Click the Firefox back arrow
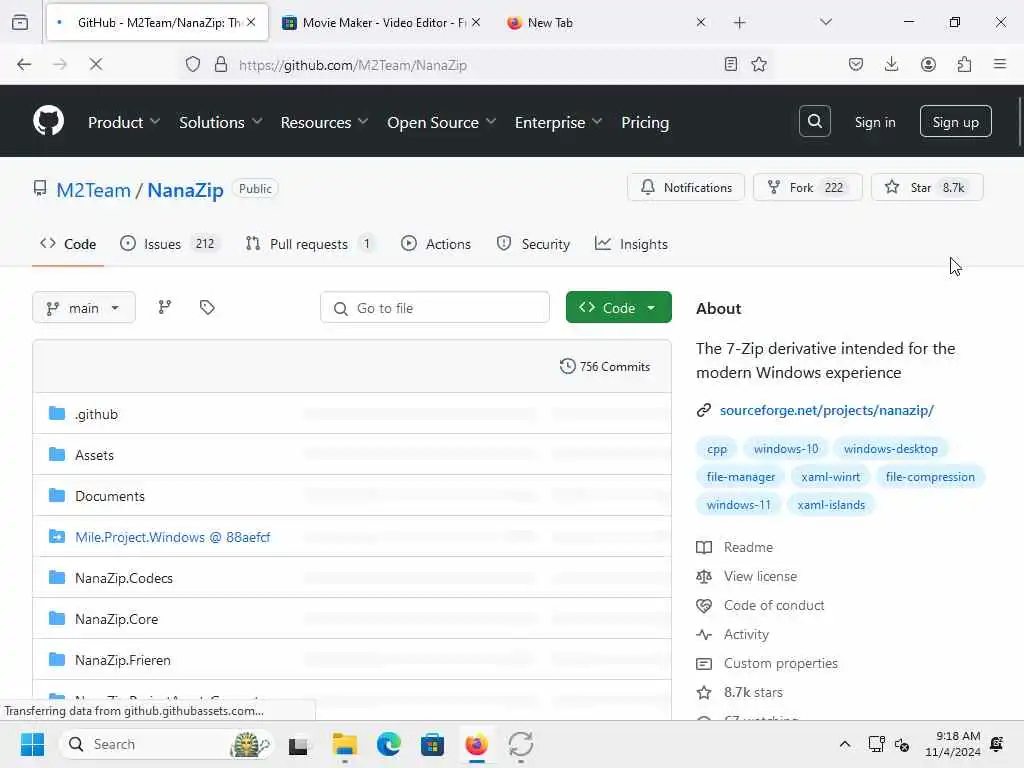This screenshot has width=1024, height=768. pyautogui.click(x=24, y=64)
